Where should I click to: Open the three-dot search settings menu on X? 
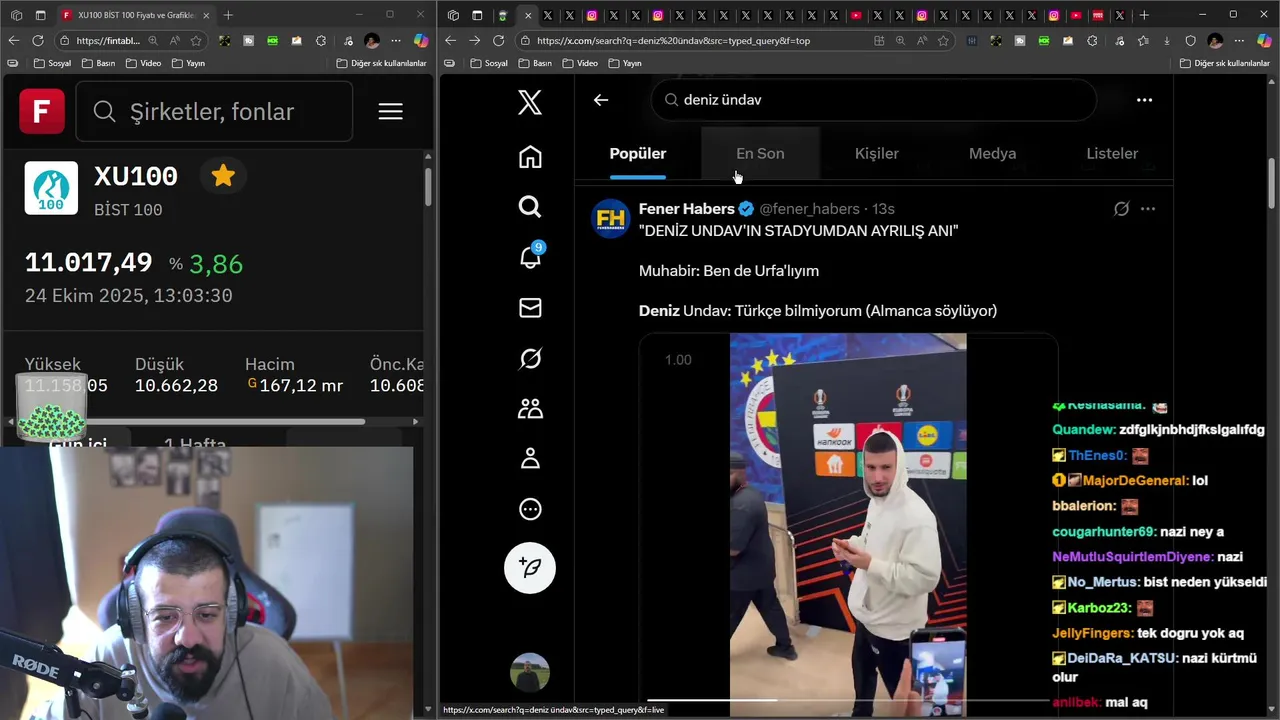1144,100
